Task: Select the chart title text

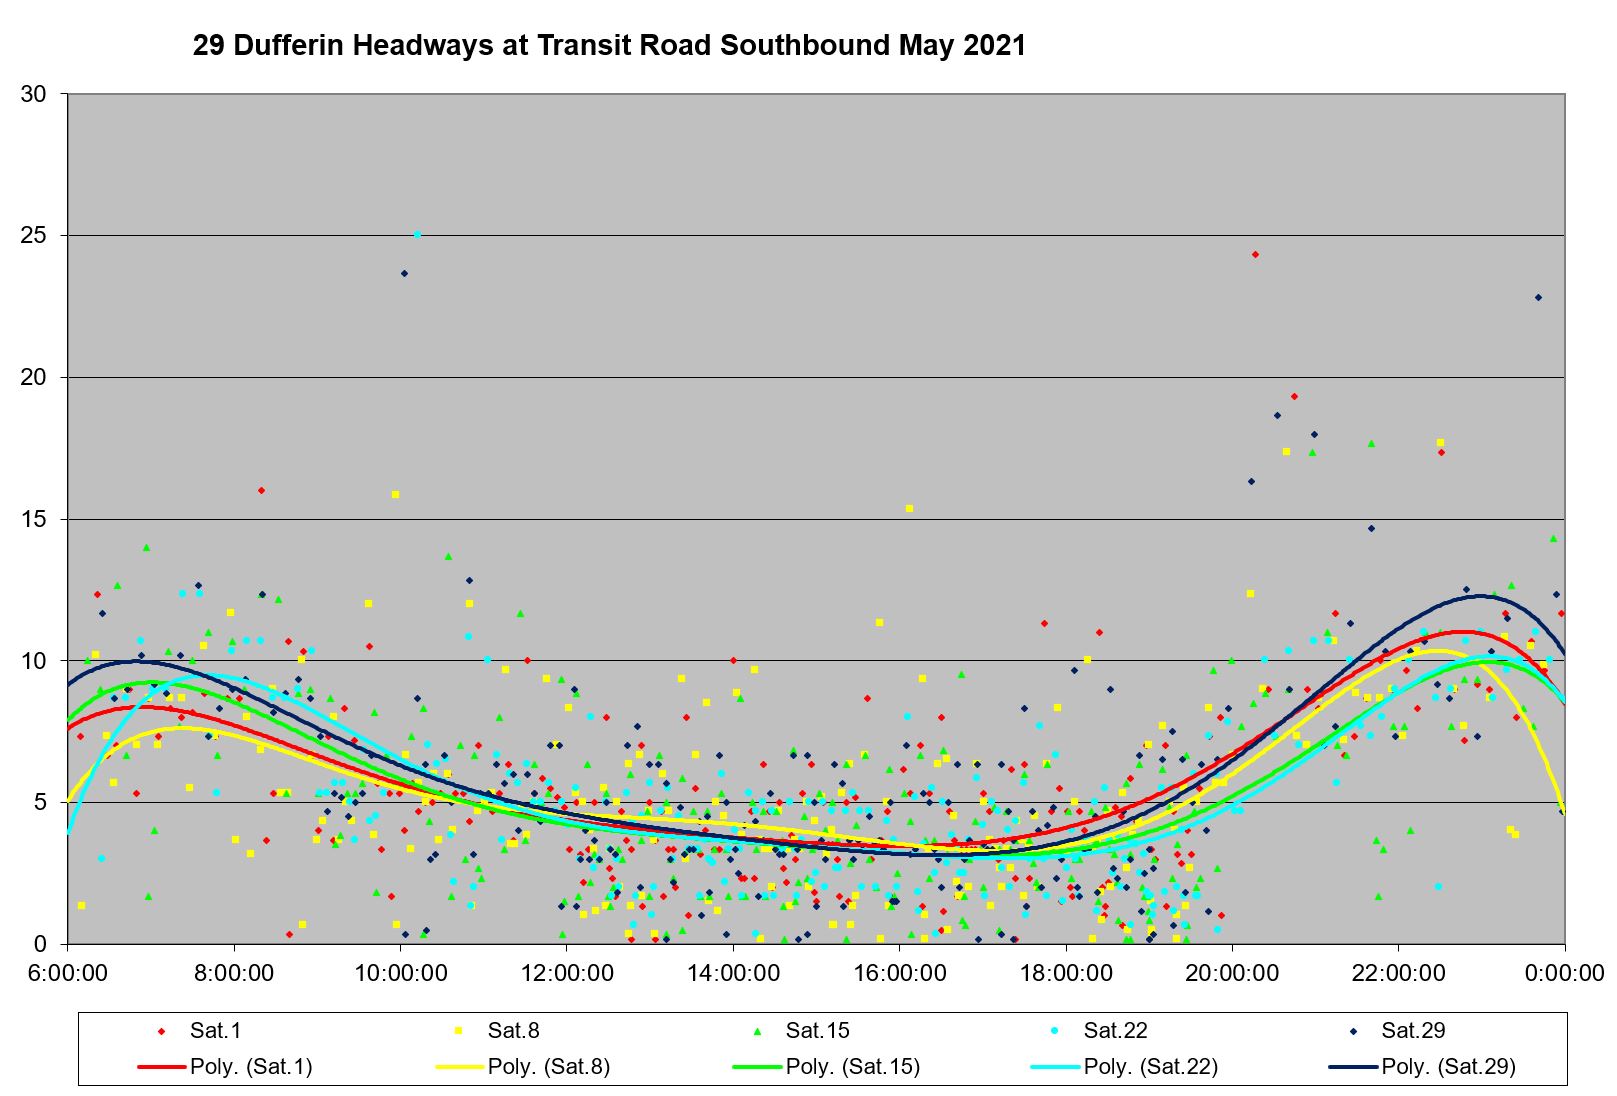Action: (609, 46)
